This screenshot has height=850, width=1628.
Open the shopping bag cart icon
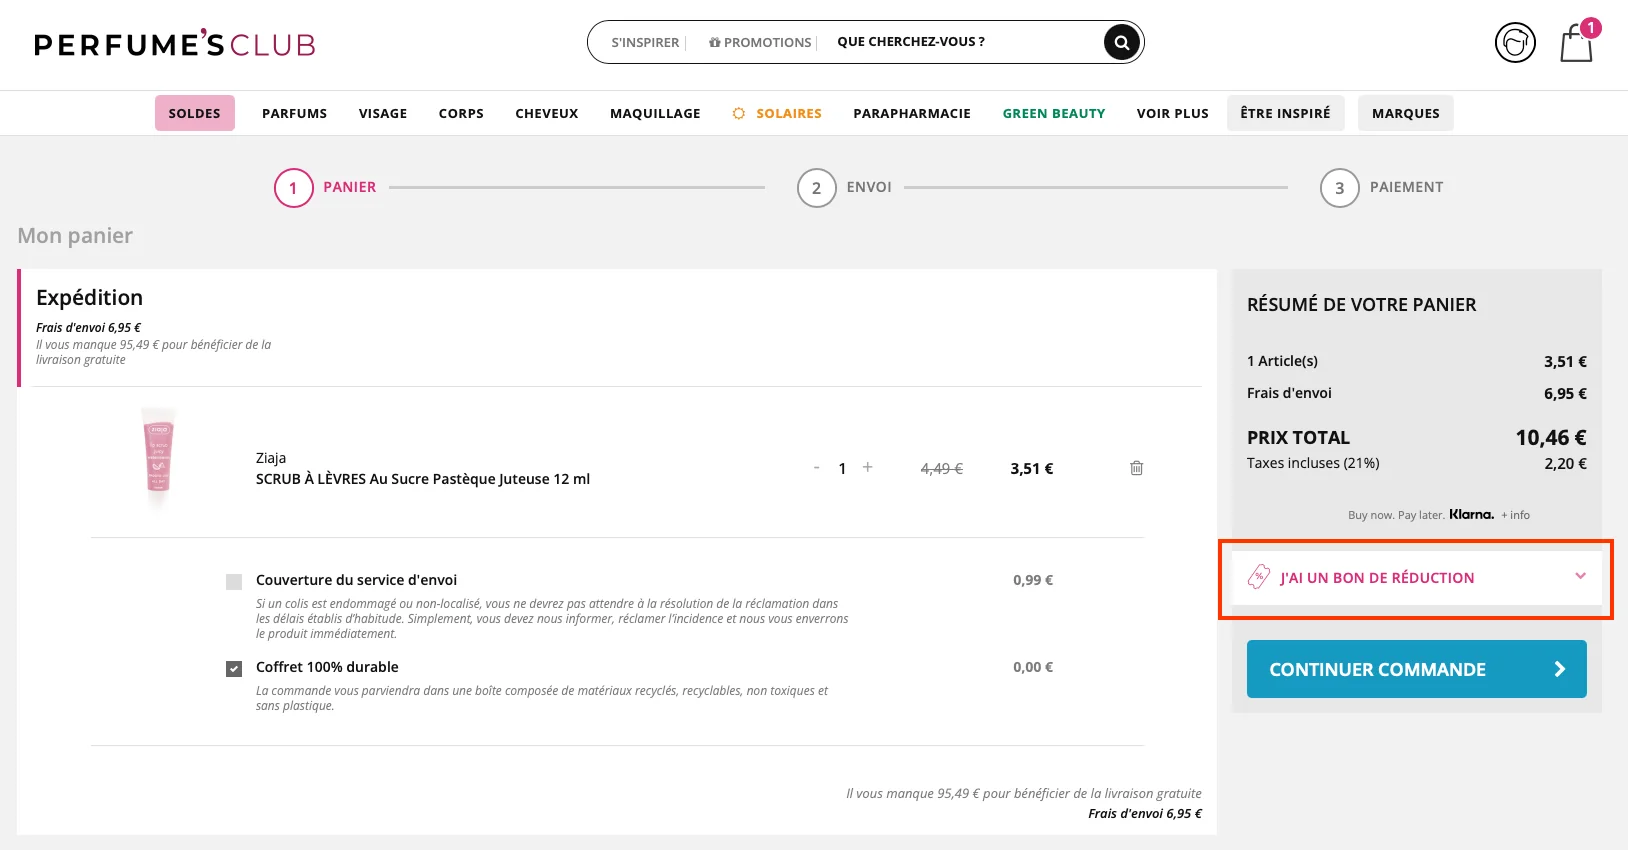[1577, 42]
